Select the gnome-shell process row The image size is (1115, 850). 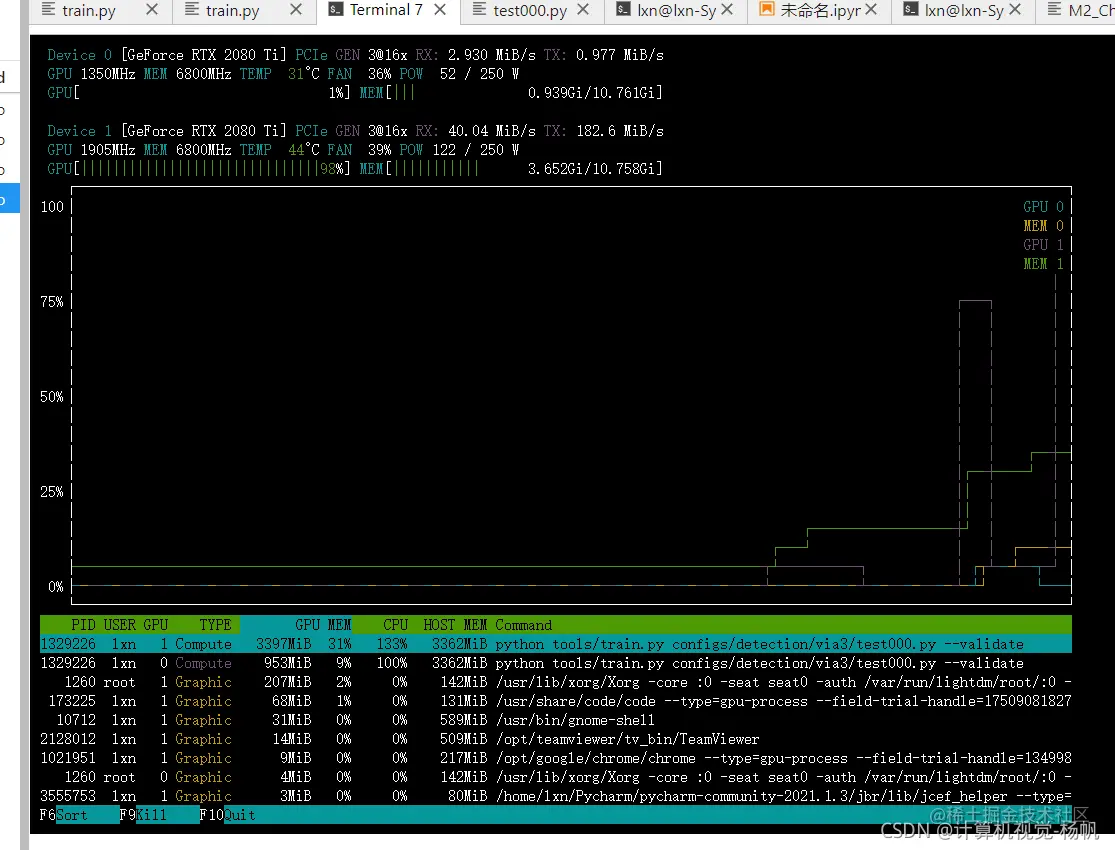(555, 721)
